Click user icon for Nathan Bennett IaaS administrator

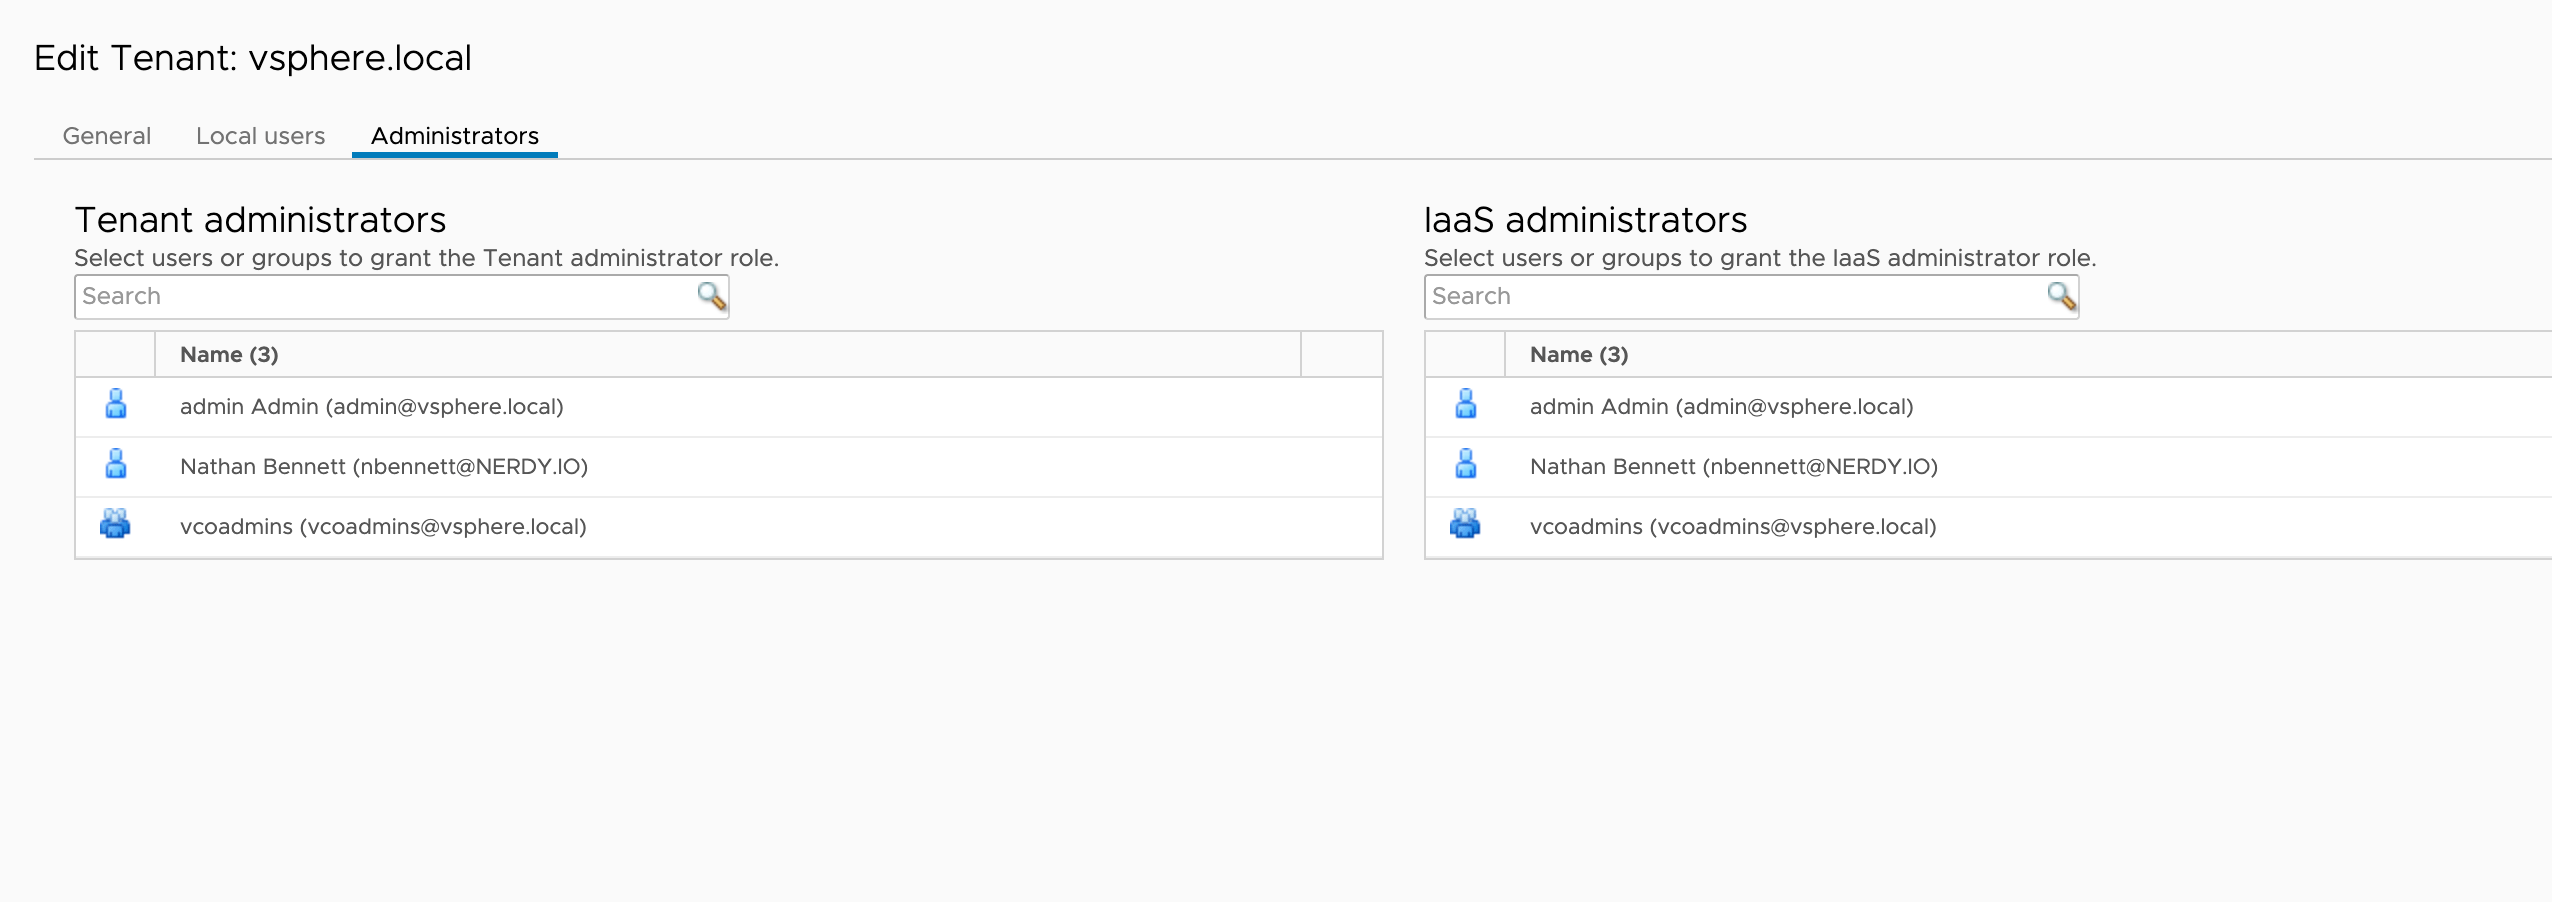click(x=1466, y=464)
